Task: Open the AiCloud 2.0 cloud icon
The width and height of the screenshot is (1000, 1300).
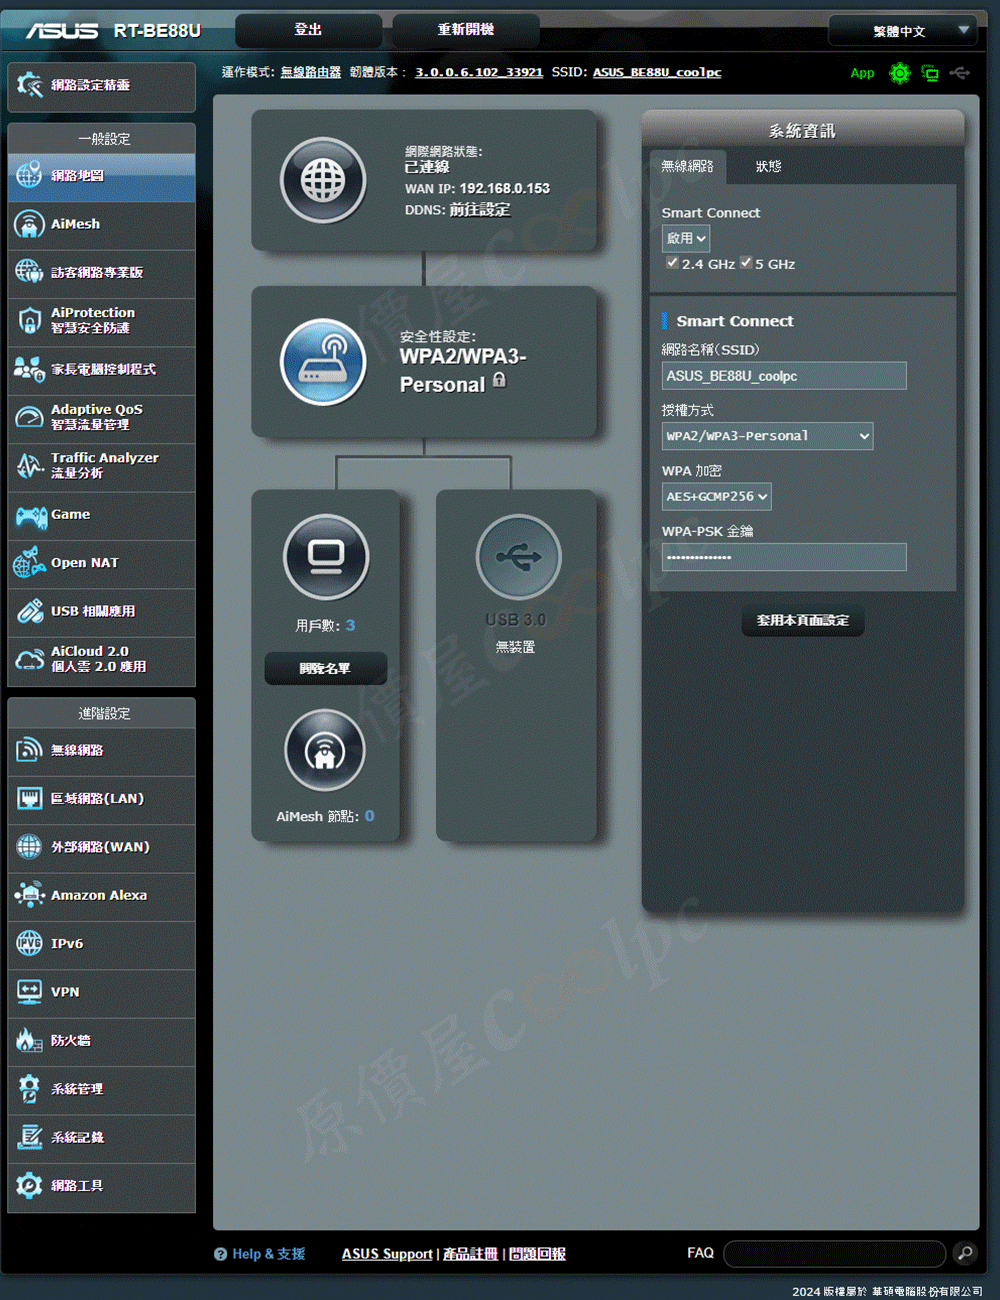Action: pyautogui.click(x=29, y=659)
